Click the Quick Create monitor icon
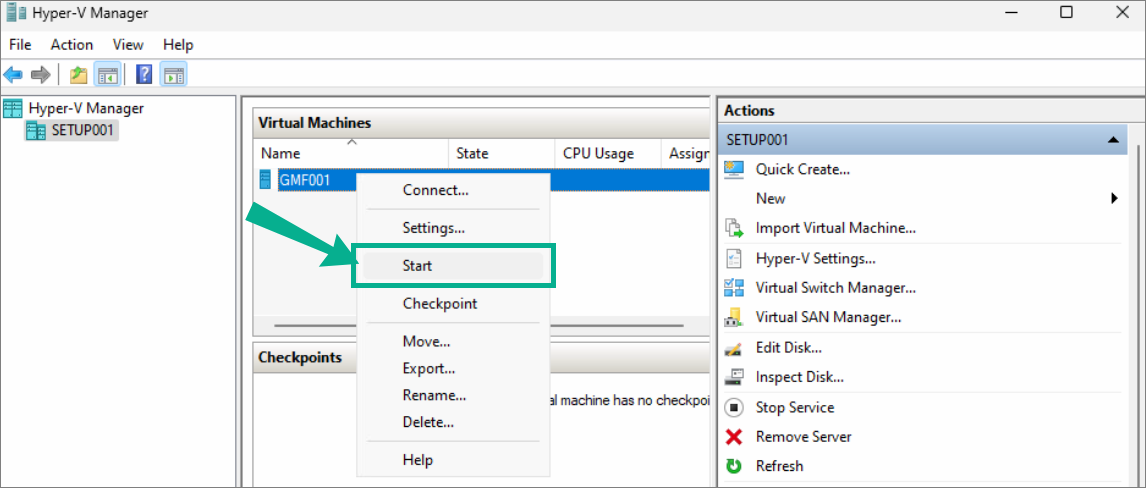 (734, 169)
